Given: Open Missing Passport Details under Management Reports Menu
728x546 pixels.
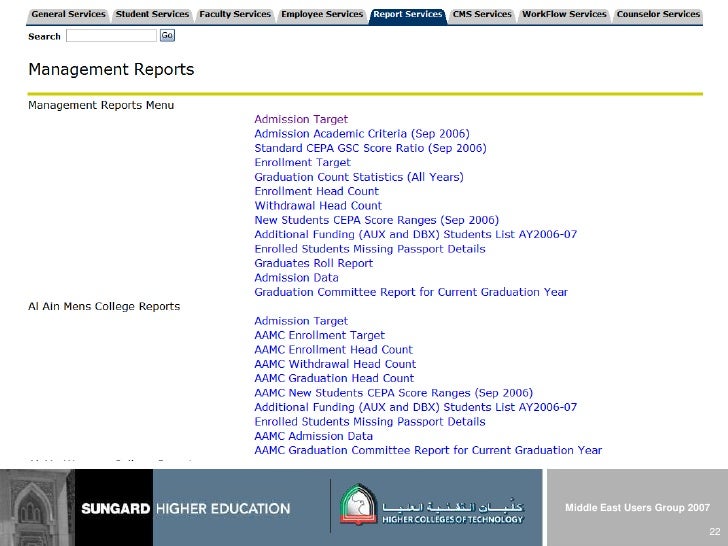Looking at the screenshot, I should tap(370, 249).
